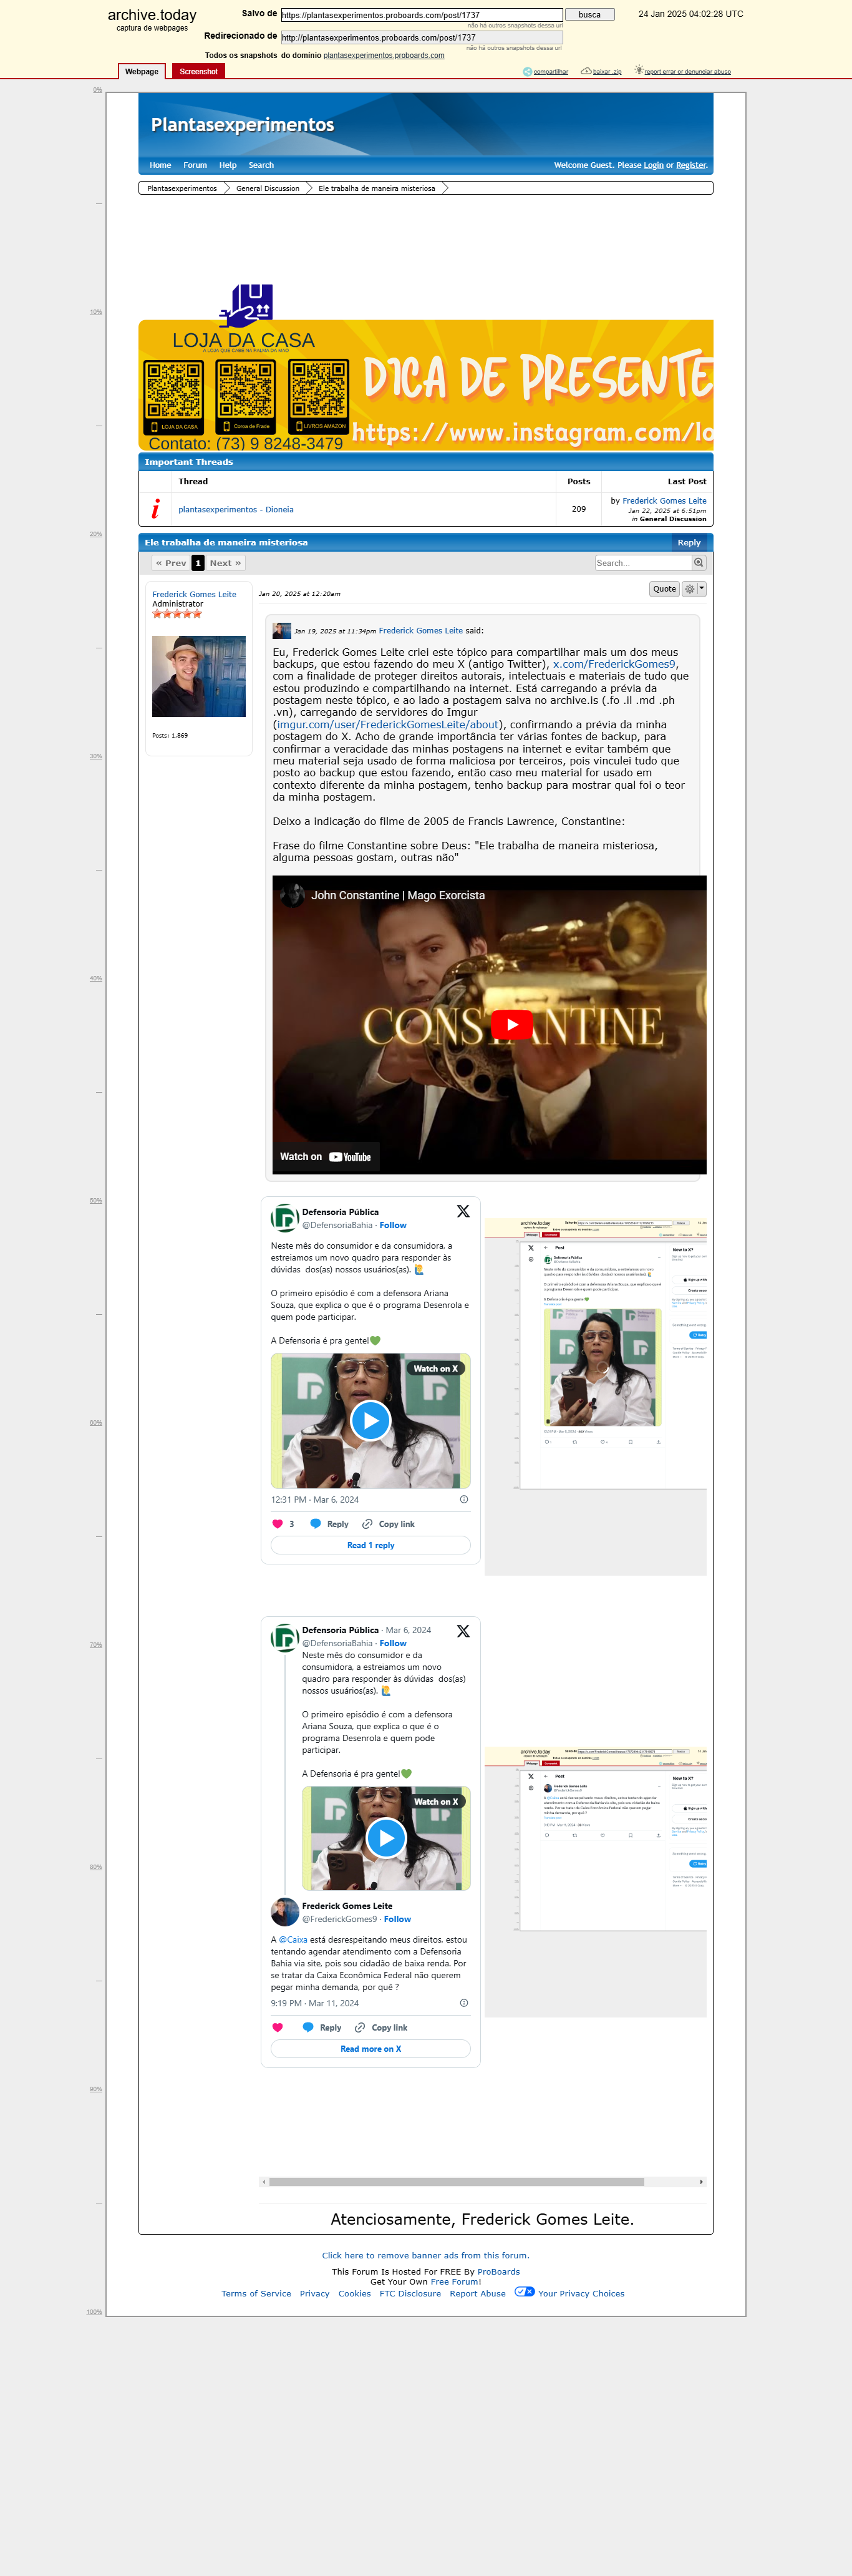852x2576 pixels.
Task: Open the Forum menu item
Action: coord(195,165)
